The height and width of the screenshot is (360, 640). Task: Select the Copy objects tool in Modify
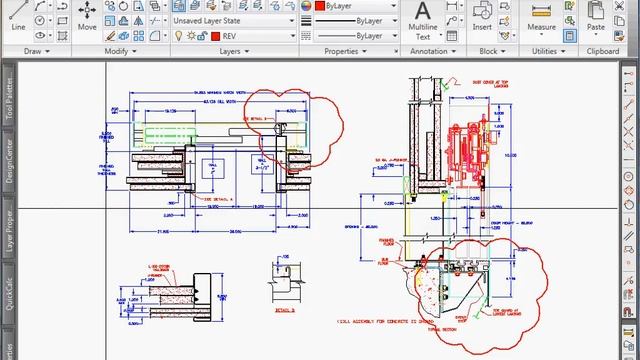110,6
